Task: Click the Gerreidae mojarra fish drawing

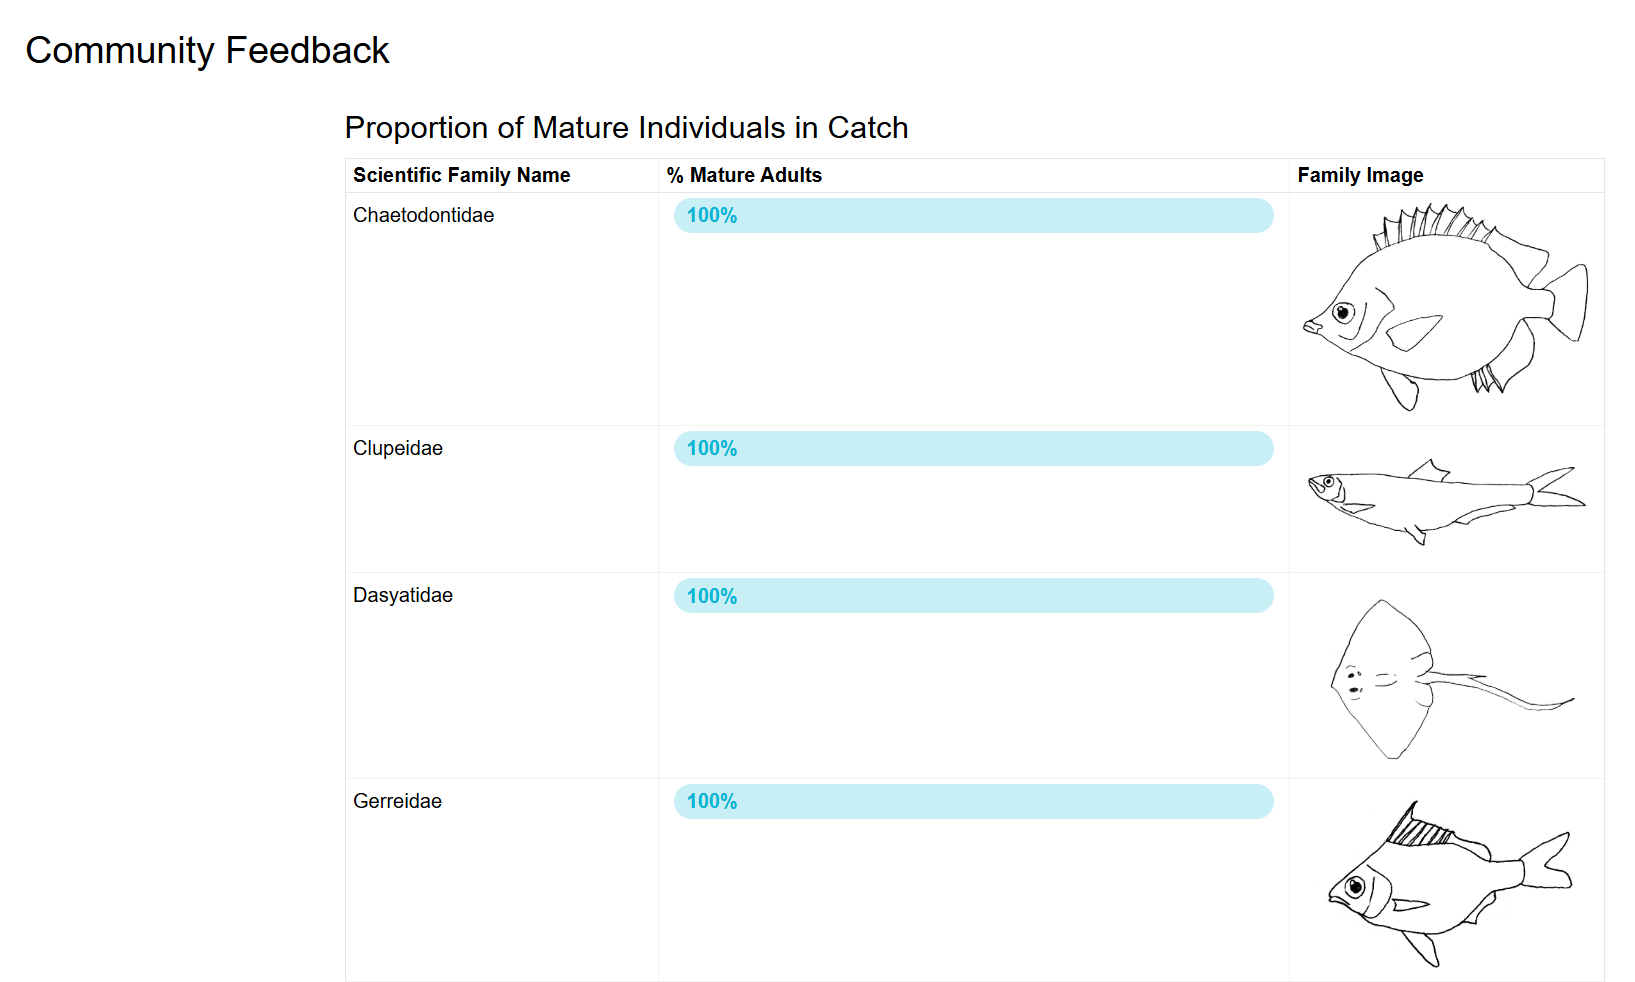Action: click(1450, 884)
